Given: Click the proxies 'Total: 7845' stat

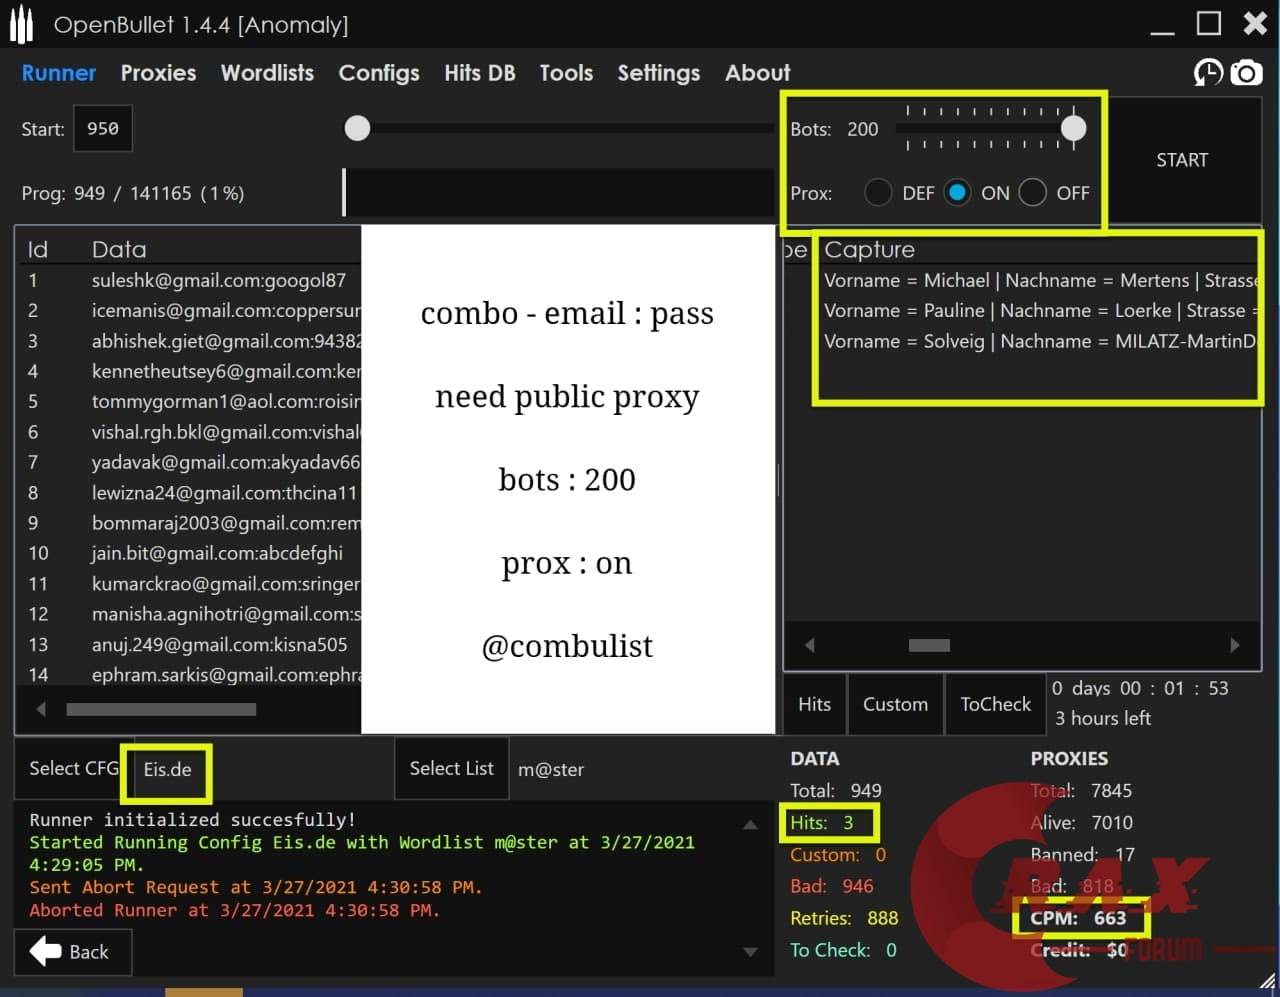Looking at the screenshot, I should [1081, 790].
